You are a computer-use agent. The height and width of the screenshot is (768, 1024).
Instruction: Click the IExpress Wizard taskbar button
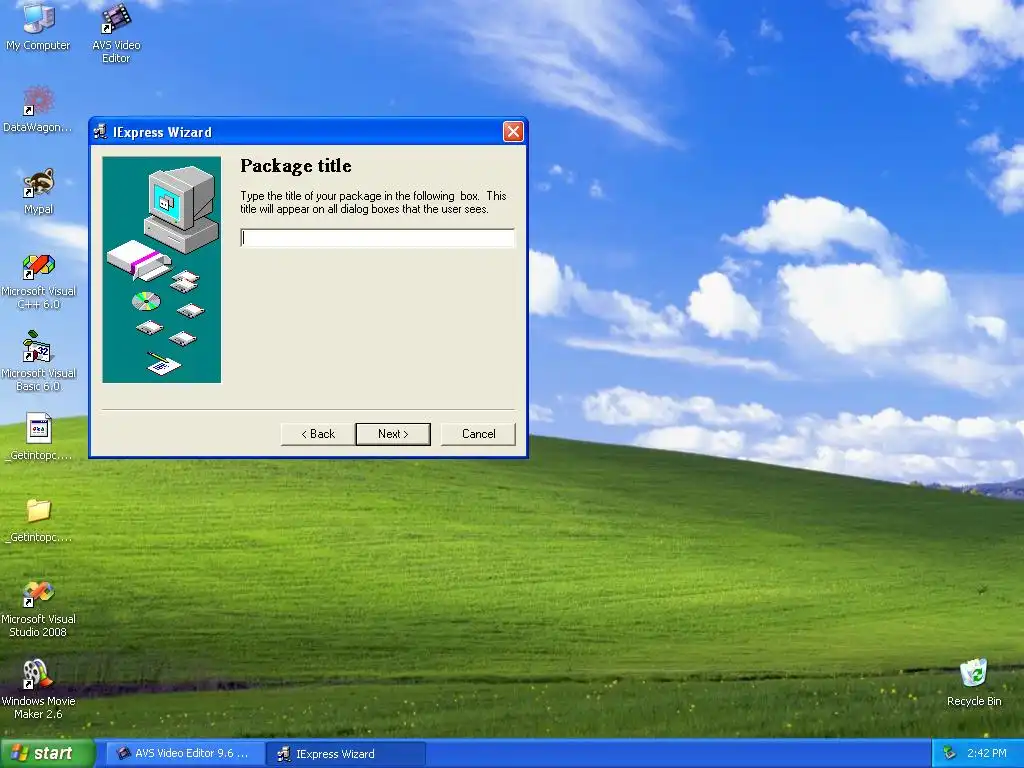pyautogui.click(x=346, y=754)
